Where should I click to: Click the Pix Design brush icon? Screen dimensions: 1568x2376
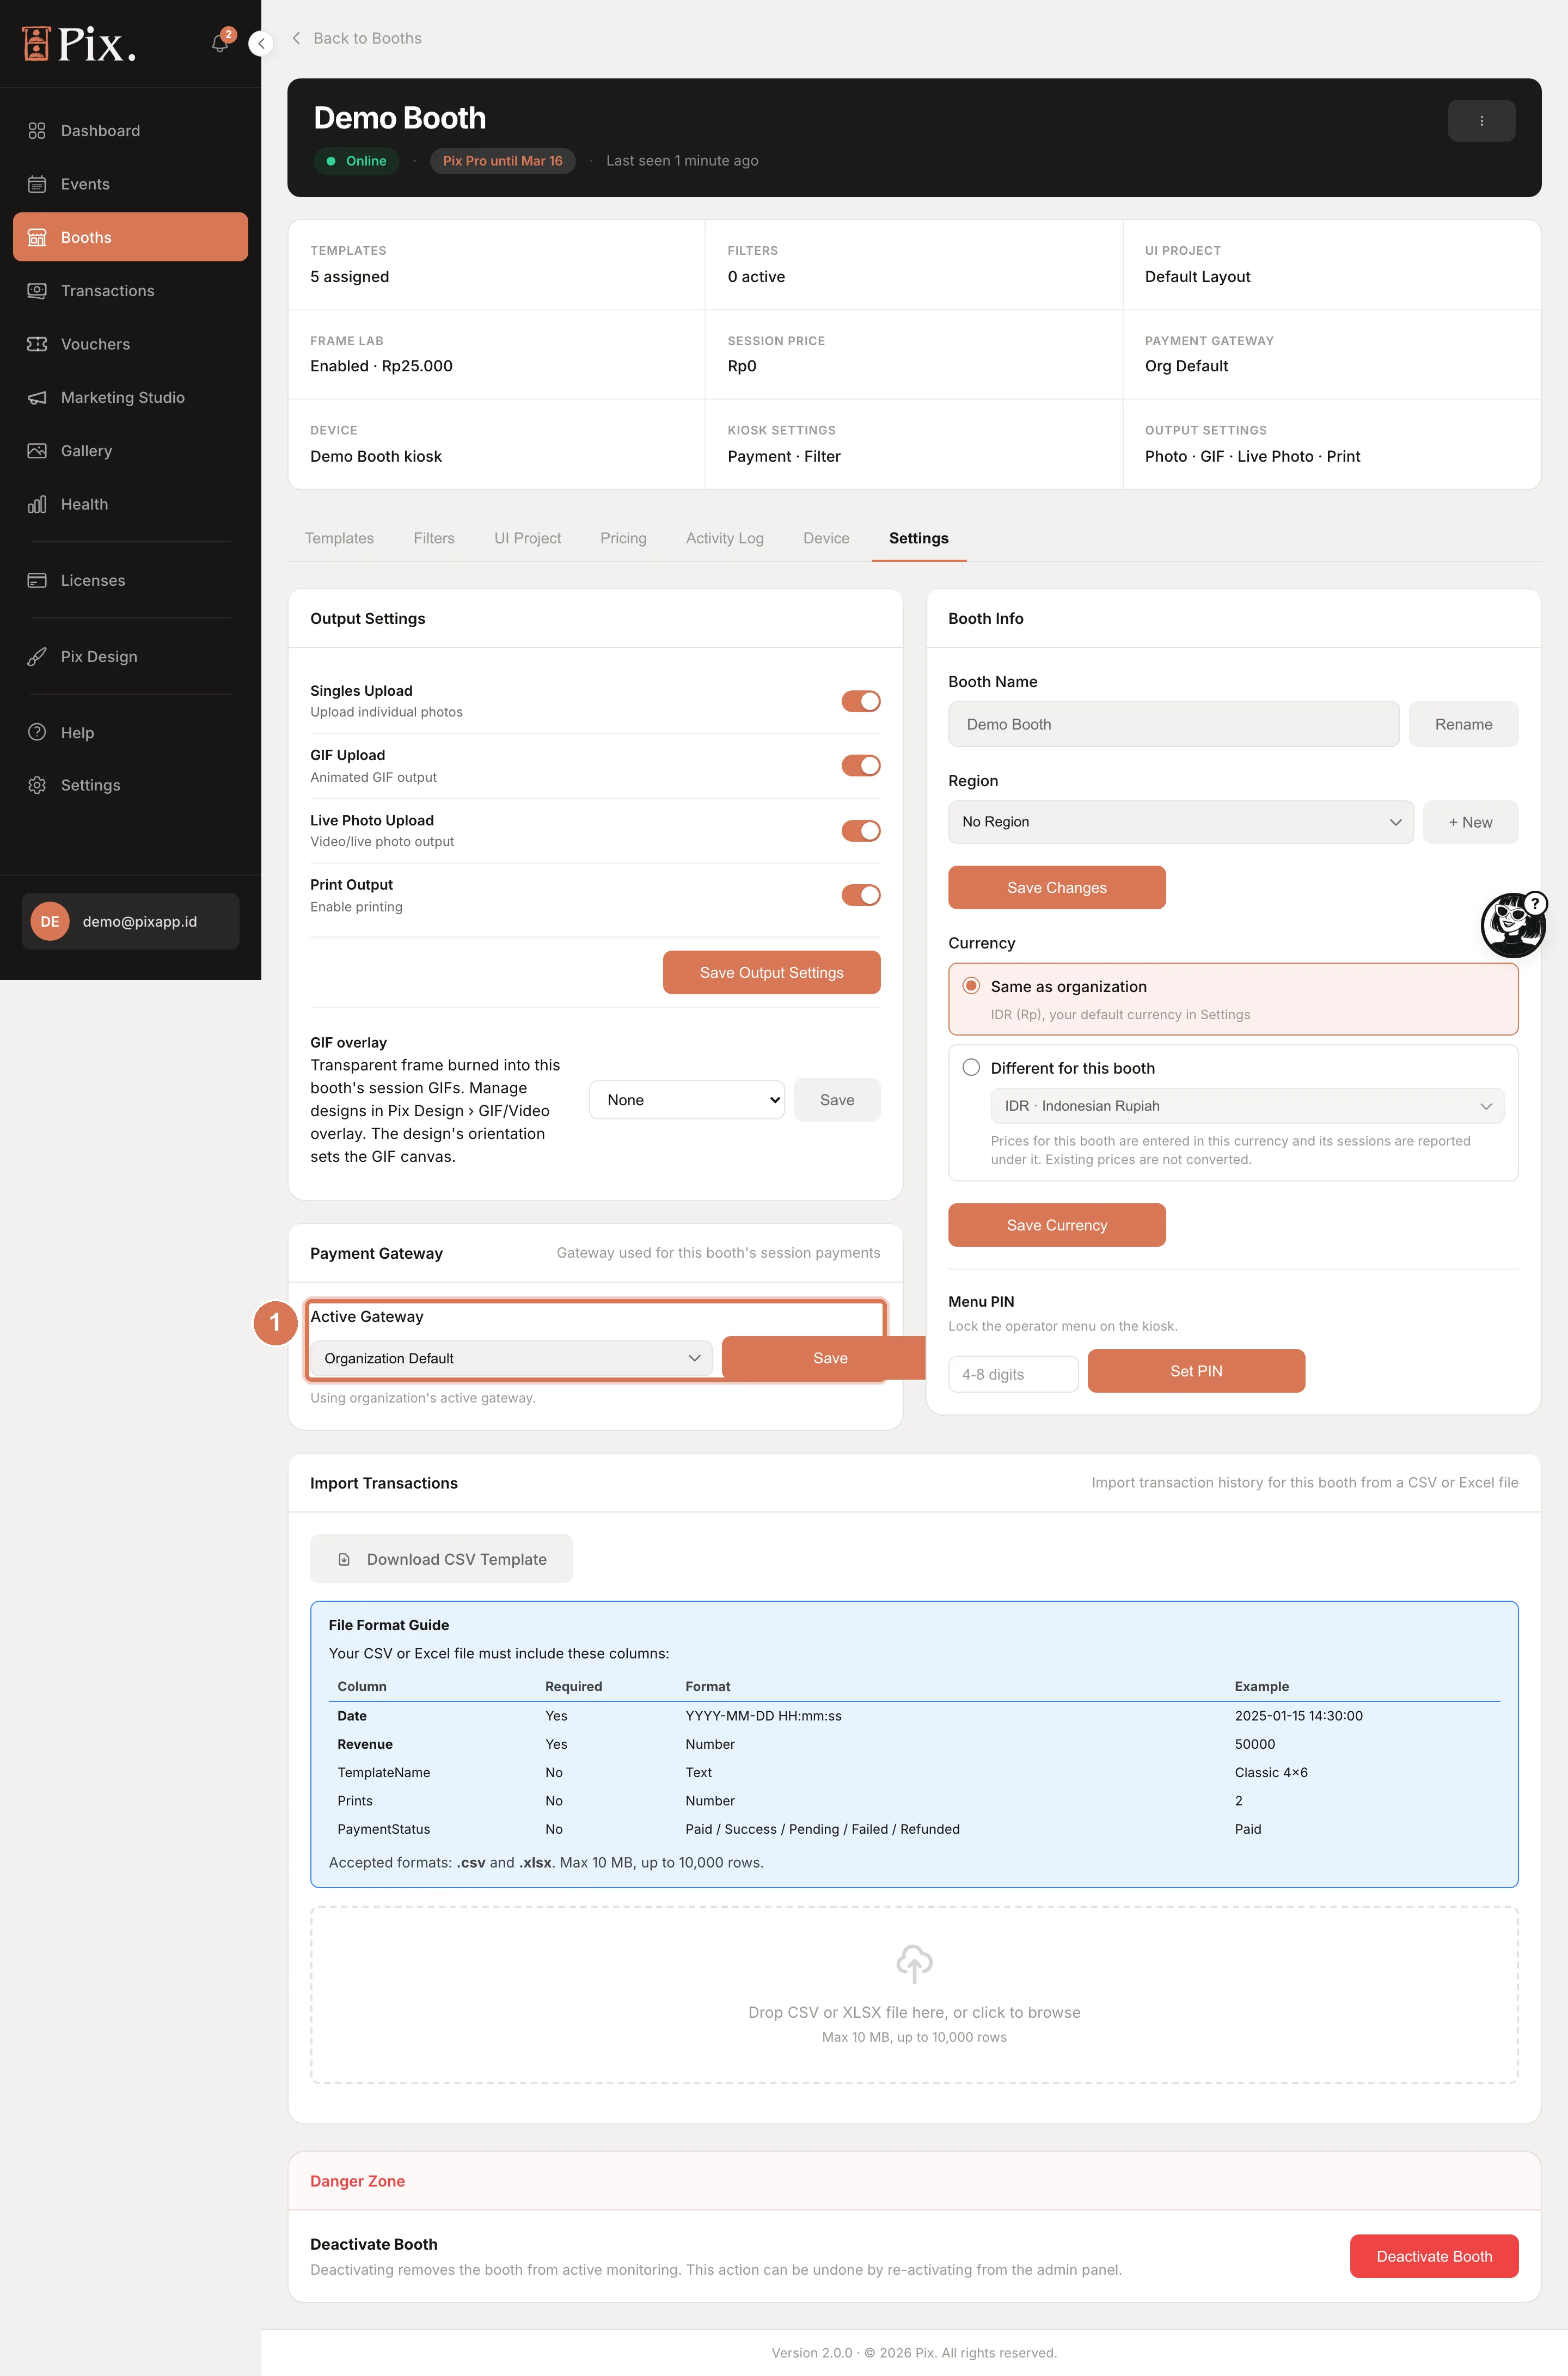click(37, 657)
